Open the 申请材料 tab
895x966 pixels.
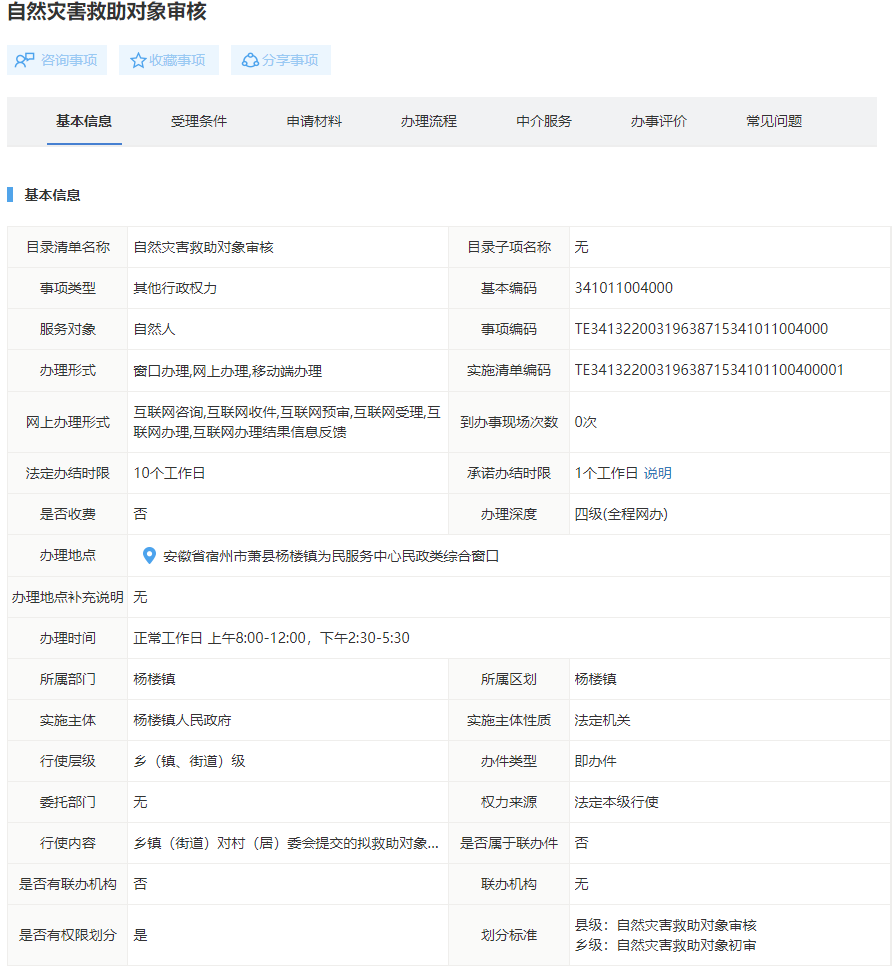(x=314, y=121)
